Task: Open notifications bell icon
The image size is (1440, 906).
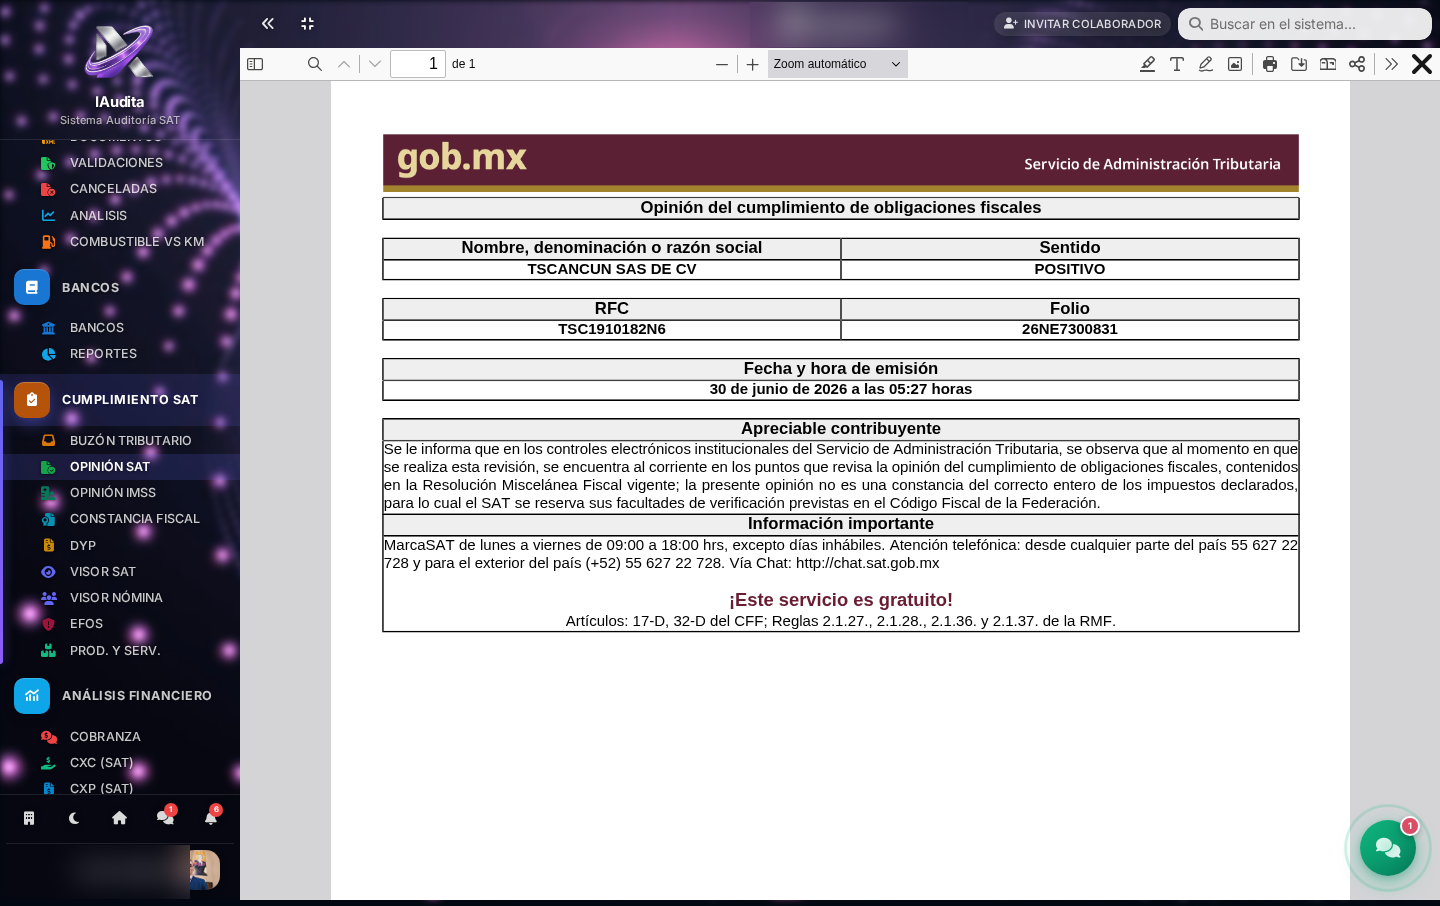Action: tap(211, 817)
